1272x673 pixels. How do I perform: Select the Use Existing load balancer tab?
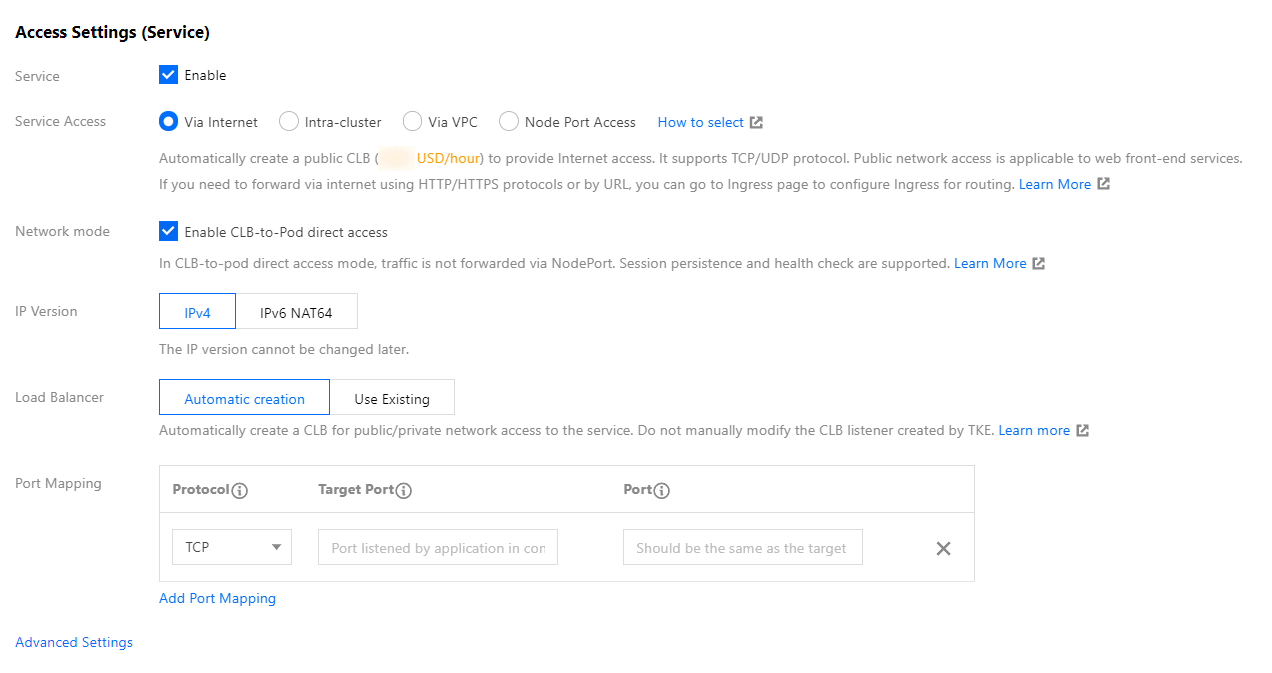tap(392, 398)
